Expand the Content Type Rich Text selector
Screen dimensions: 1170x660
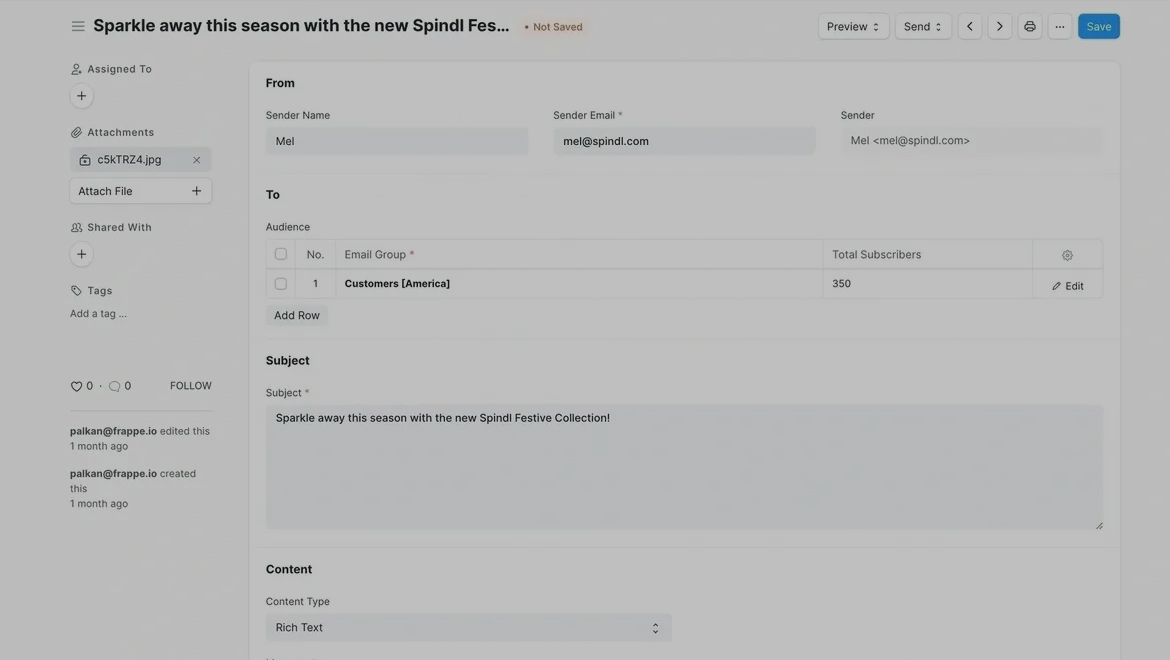[468, 628]
